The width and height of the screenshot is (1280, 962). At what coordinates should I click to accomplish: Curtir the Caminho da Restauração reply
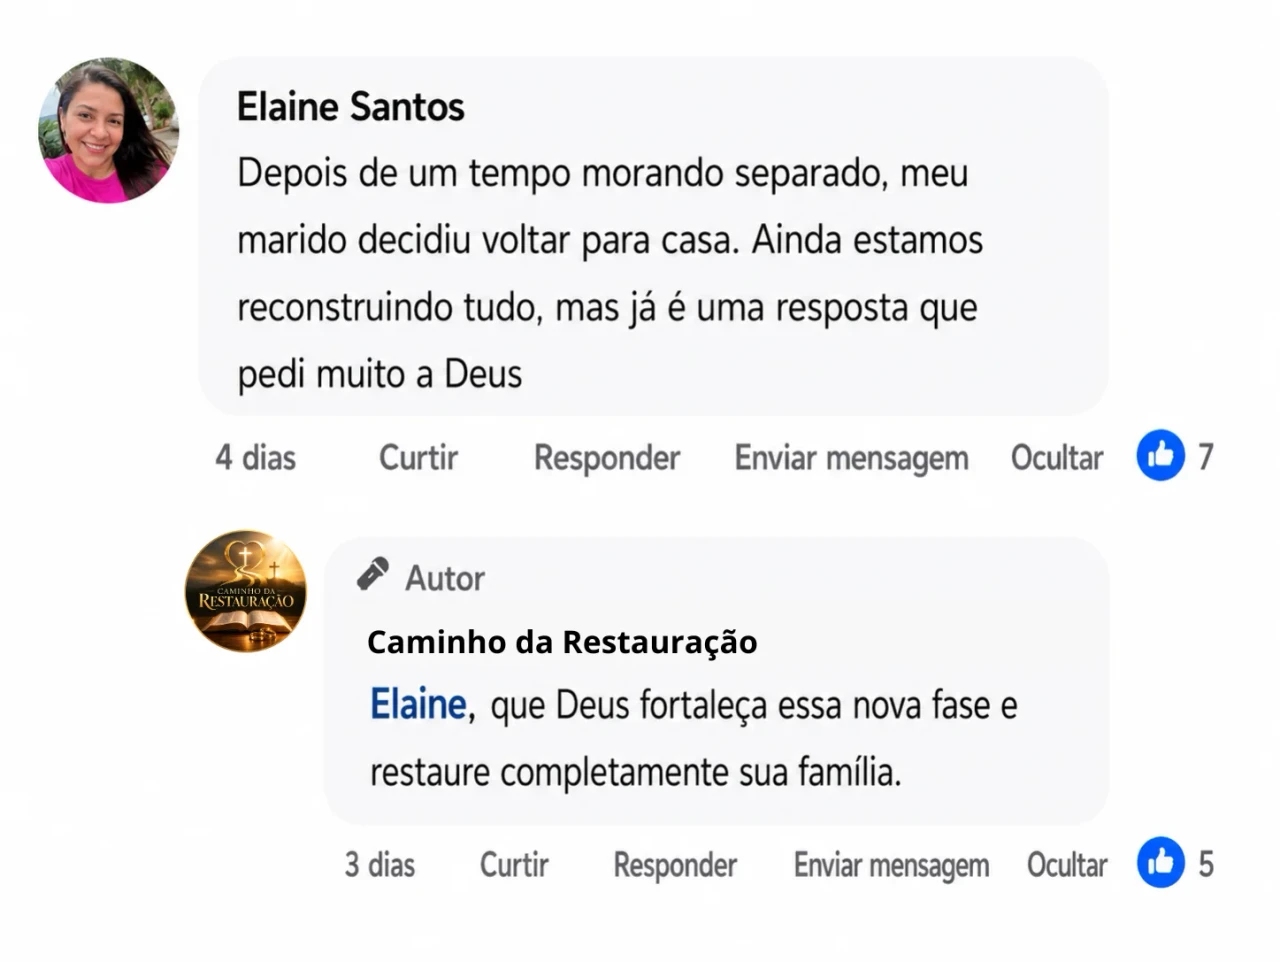[514, 865]
